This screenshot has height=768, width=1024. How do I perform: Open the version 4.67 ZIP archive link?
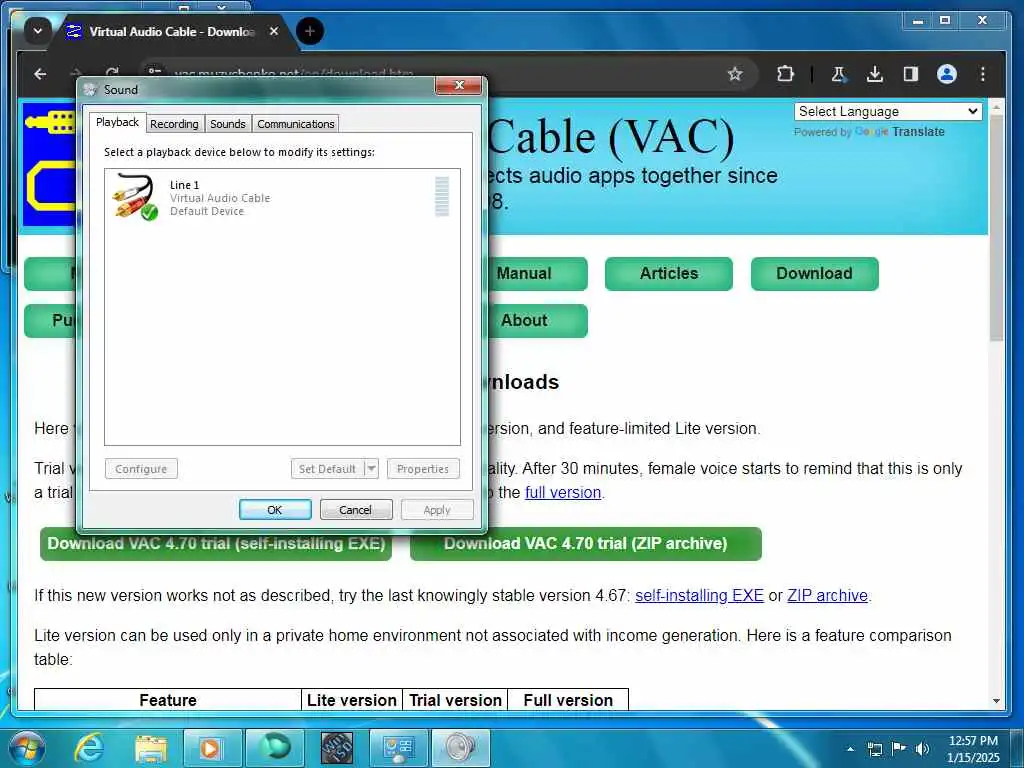pos(827,596)
